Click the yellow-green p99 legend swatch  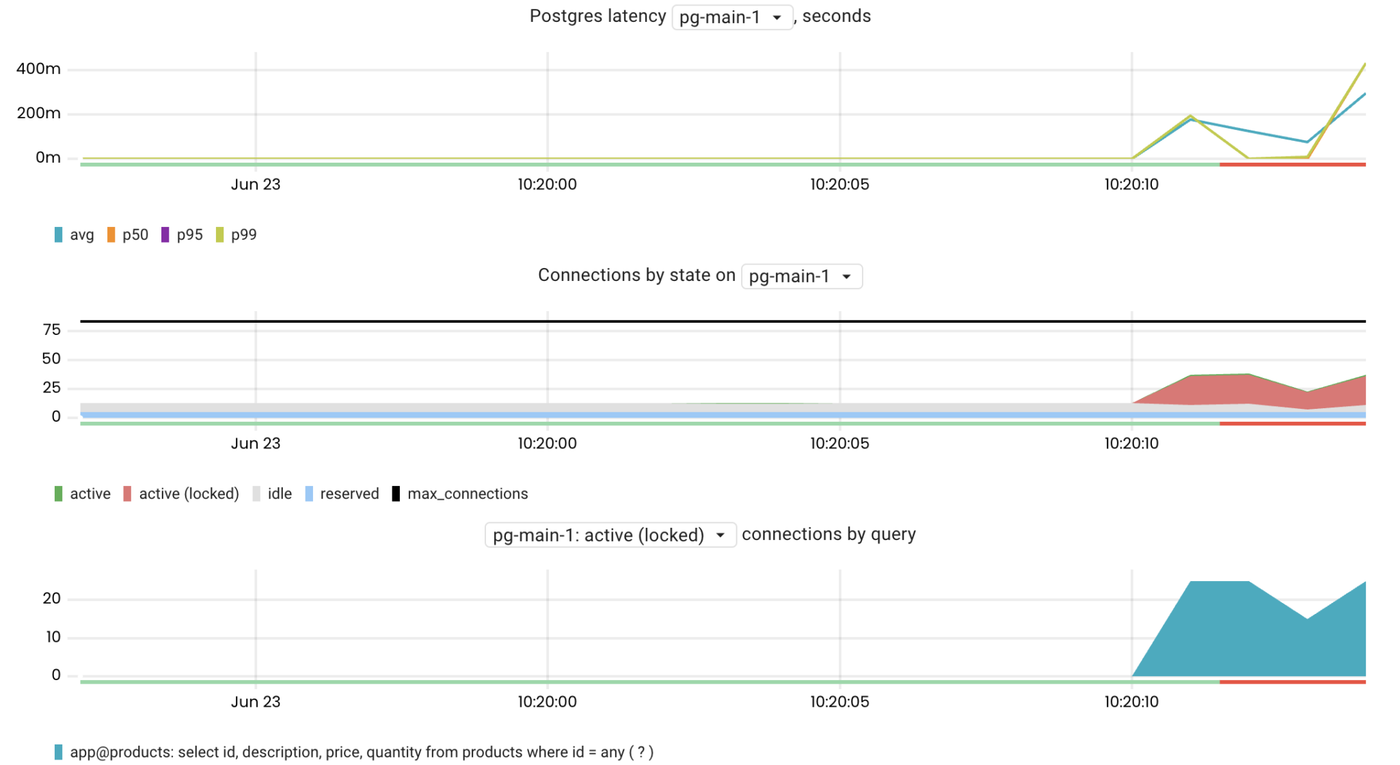click(220, 235)
